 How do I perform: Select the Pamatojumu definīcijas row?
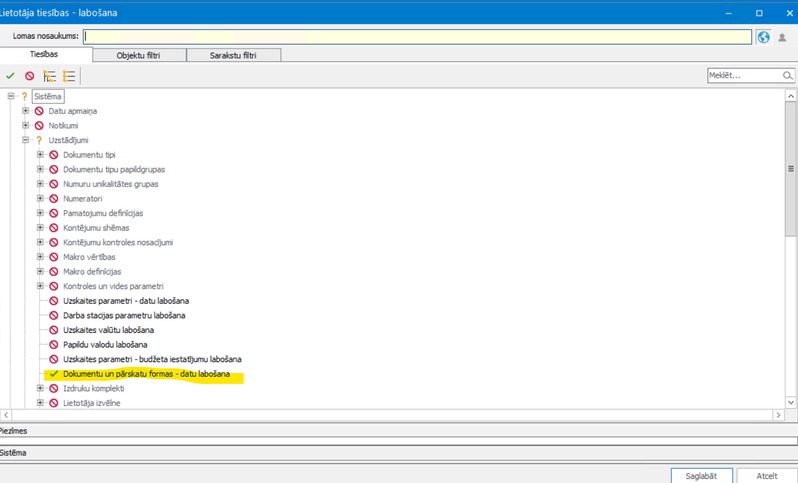tap(103, 213)
